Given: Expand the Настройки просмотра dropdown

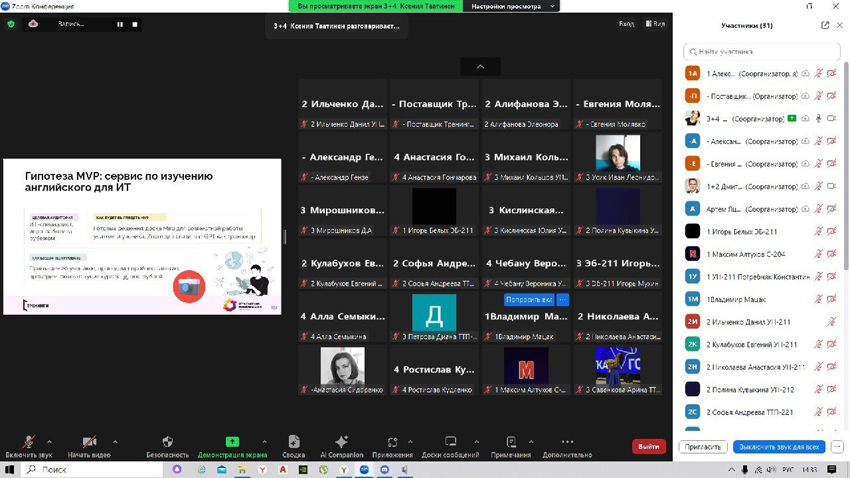Looking at the screenshot, I should tap(512, 6).
